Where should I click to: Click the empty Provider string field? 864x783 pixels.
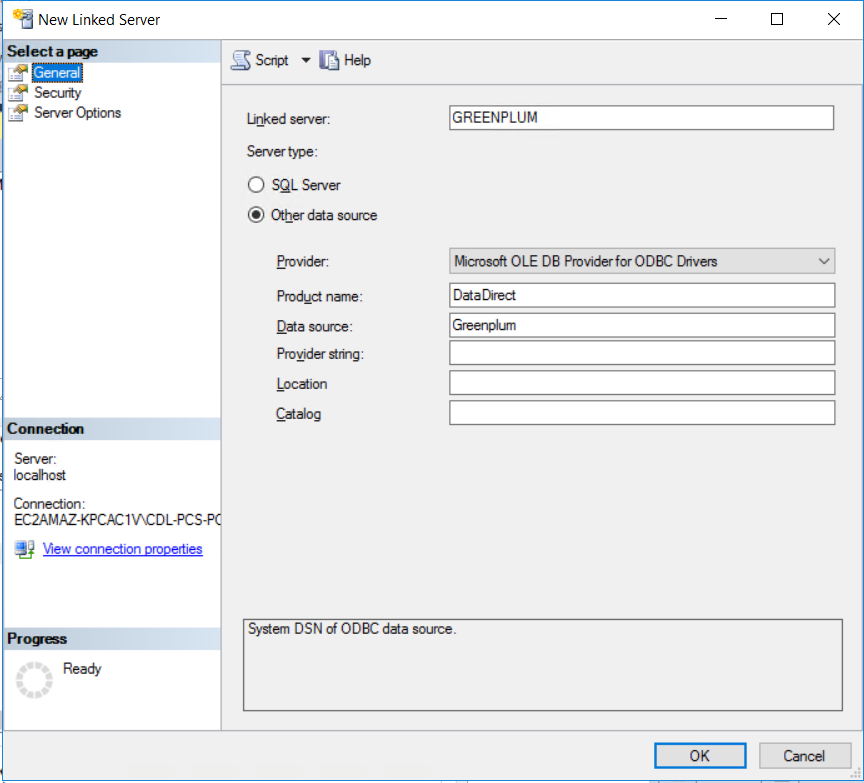(x=642, y=353)
